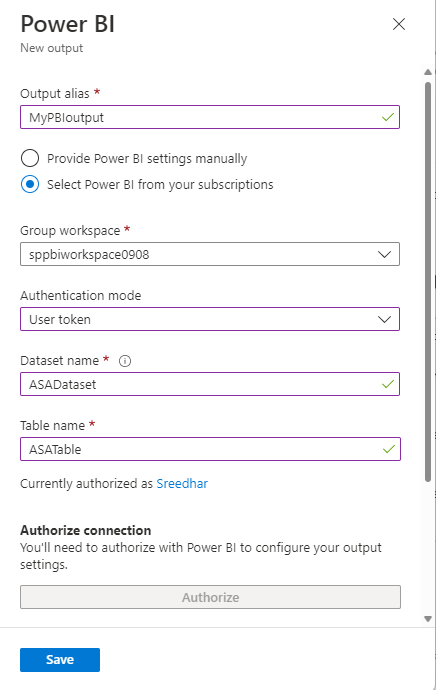Click the vertical scrollbar thumb
Image resolution: width=436 pixels, height=690 pixels.
(428, 282)
